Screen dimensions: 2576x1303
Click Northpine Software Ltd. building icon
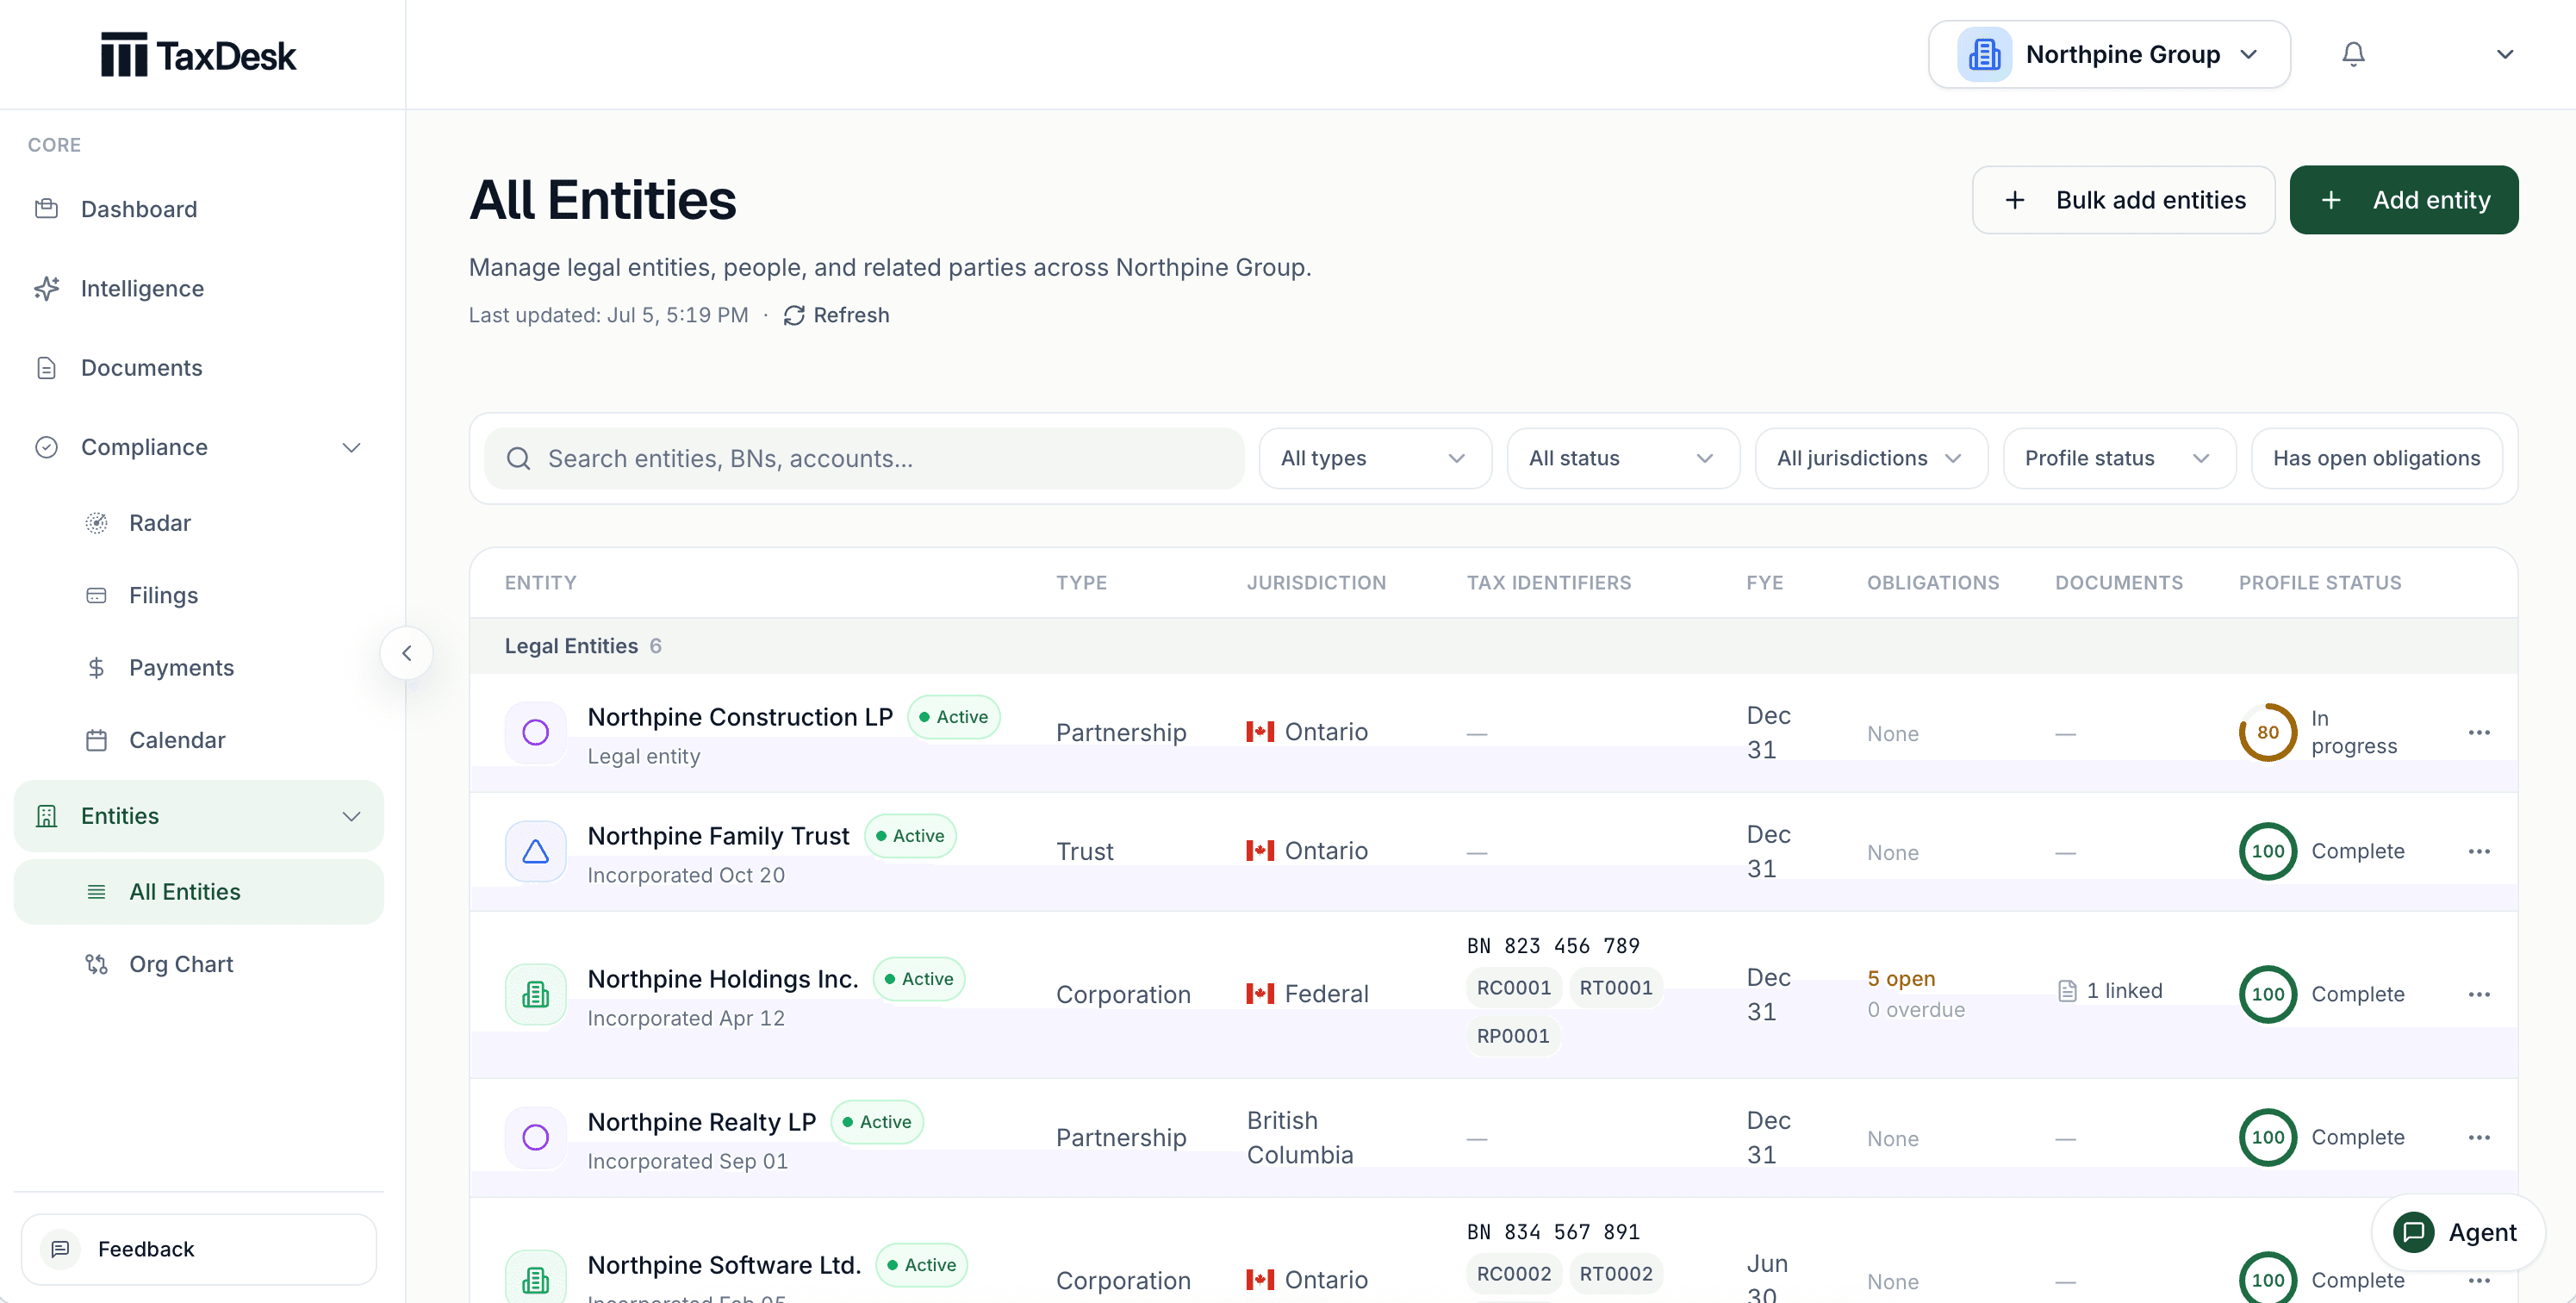pos(536,1278)
